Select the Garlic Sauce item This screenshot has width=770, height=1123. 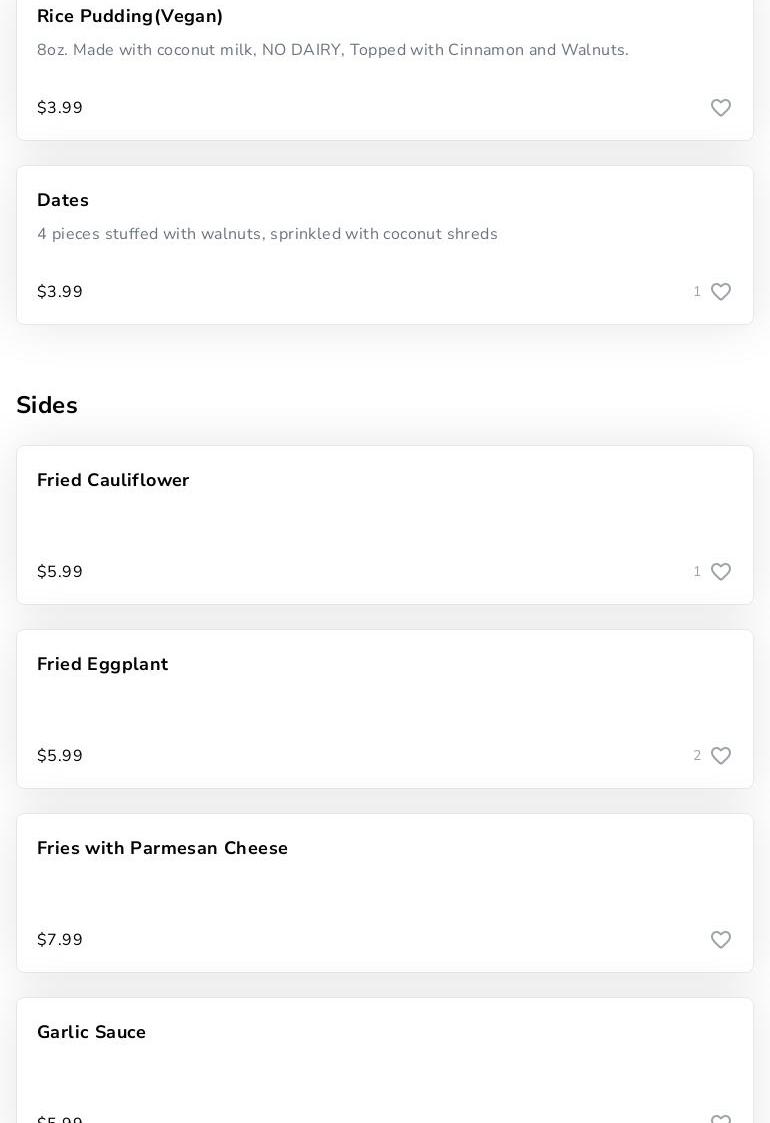92,1033
